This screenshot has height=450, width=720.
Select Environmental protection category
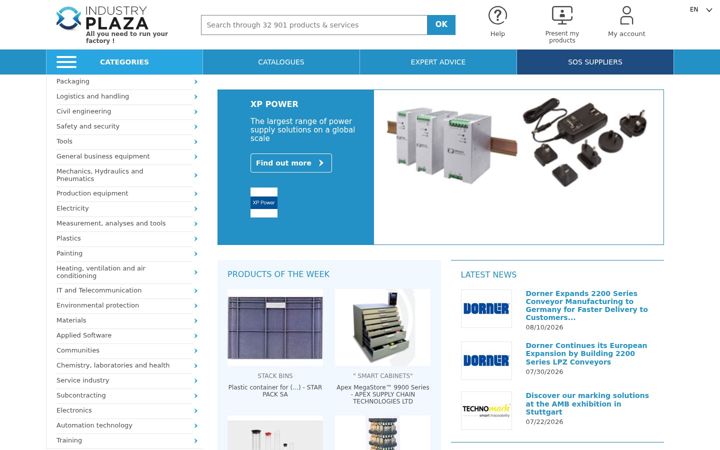[x=97, y=305]
